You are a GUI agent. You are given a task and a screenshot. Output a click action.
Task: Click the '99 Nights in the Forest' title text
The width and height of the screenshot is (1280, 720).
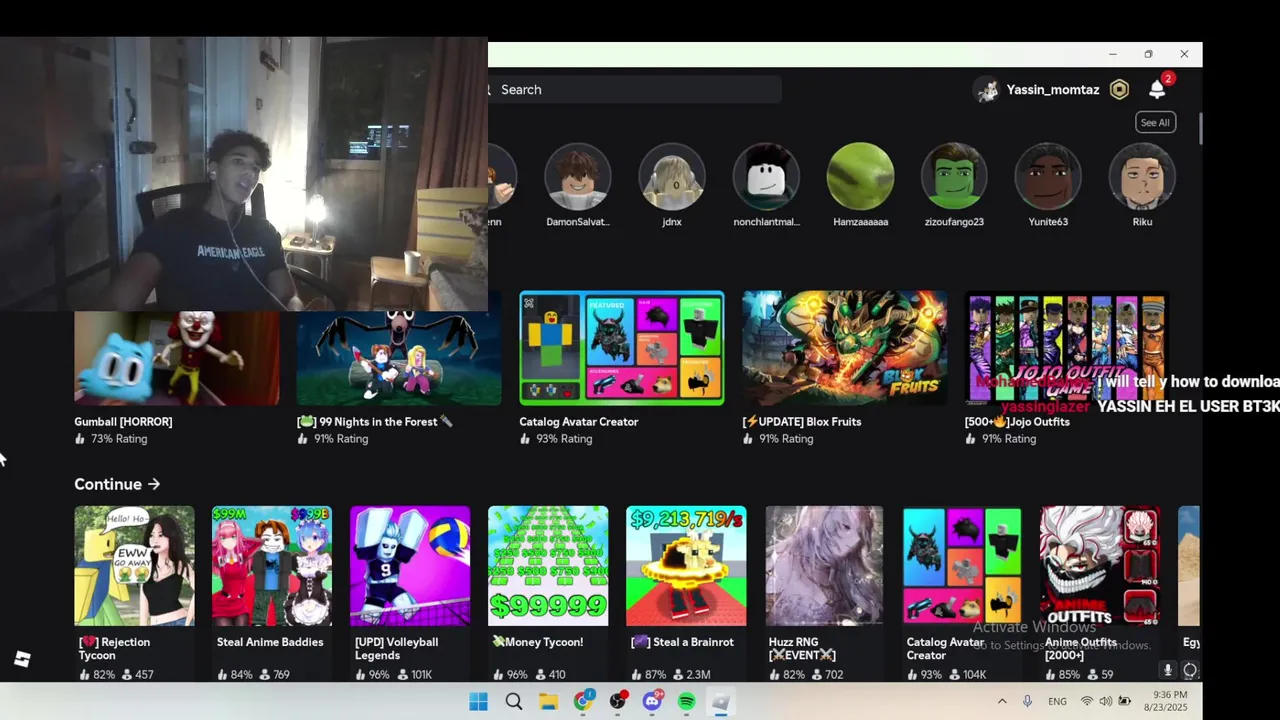(375, 422)
